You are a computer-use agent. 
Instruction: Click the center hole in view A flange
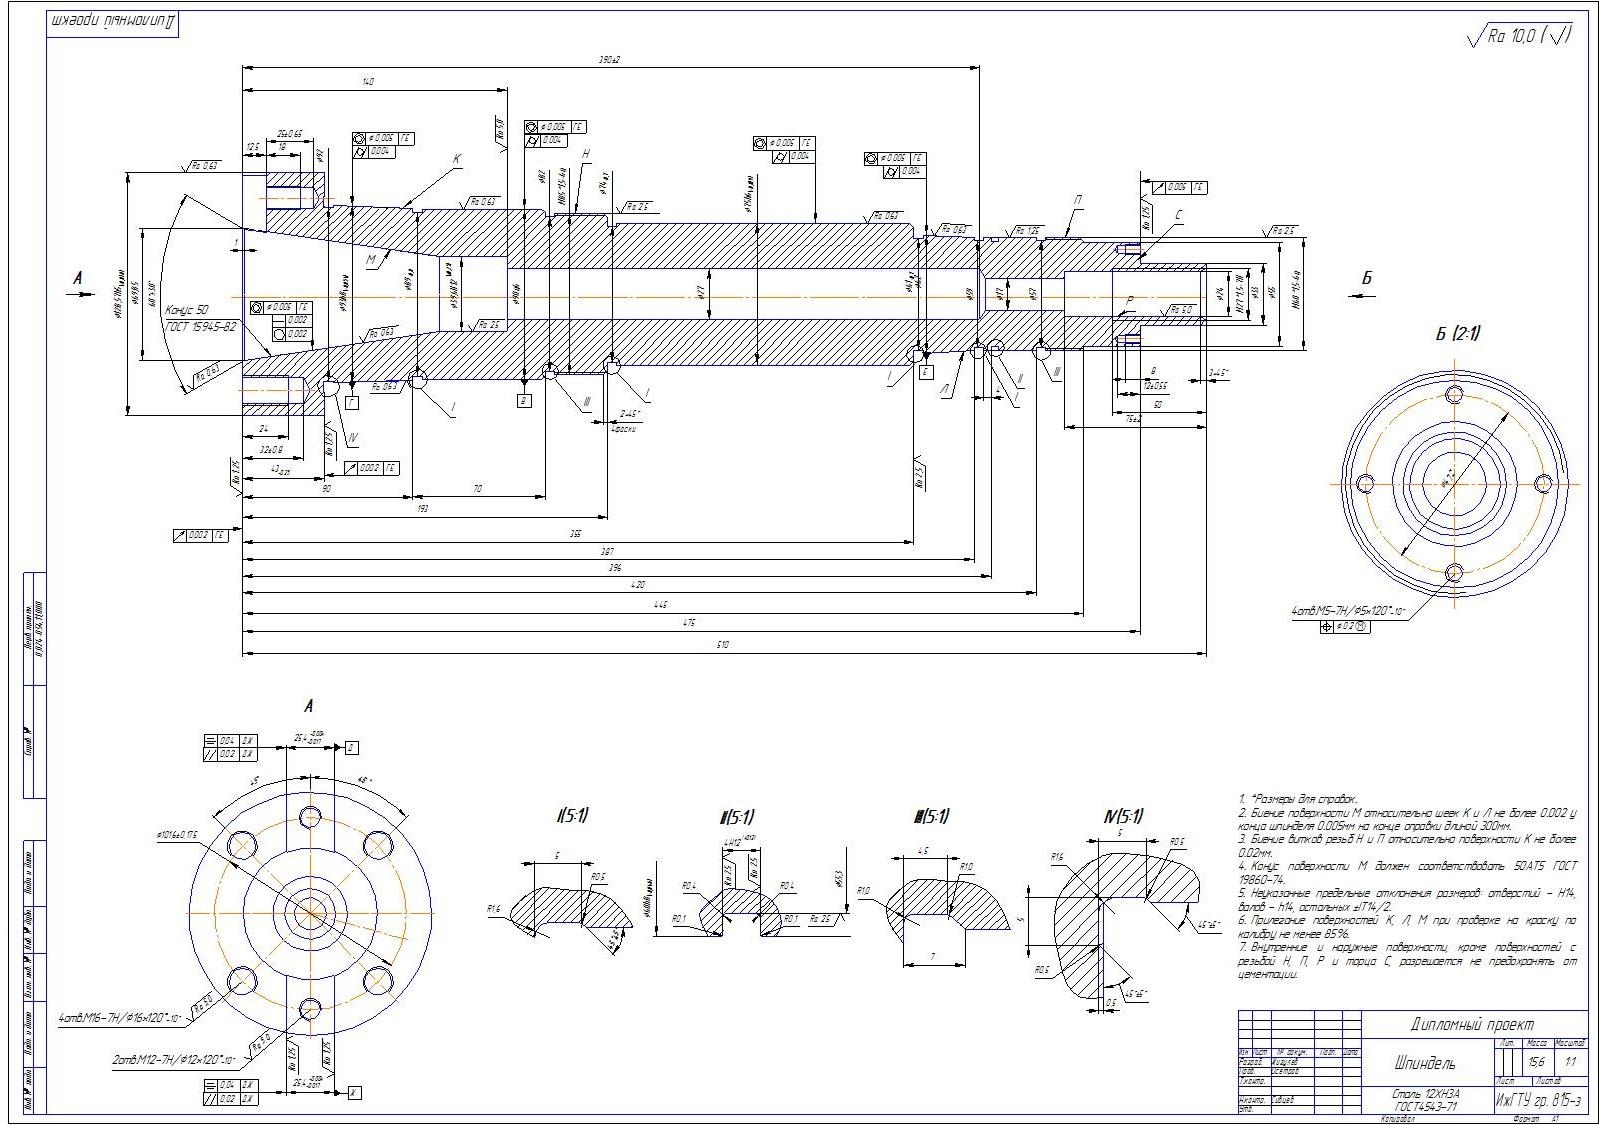click(310, 911)
